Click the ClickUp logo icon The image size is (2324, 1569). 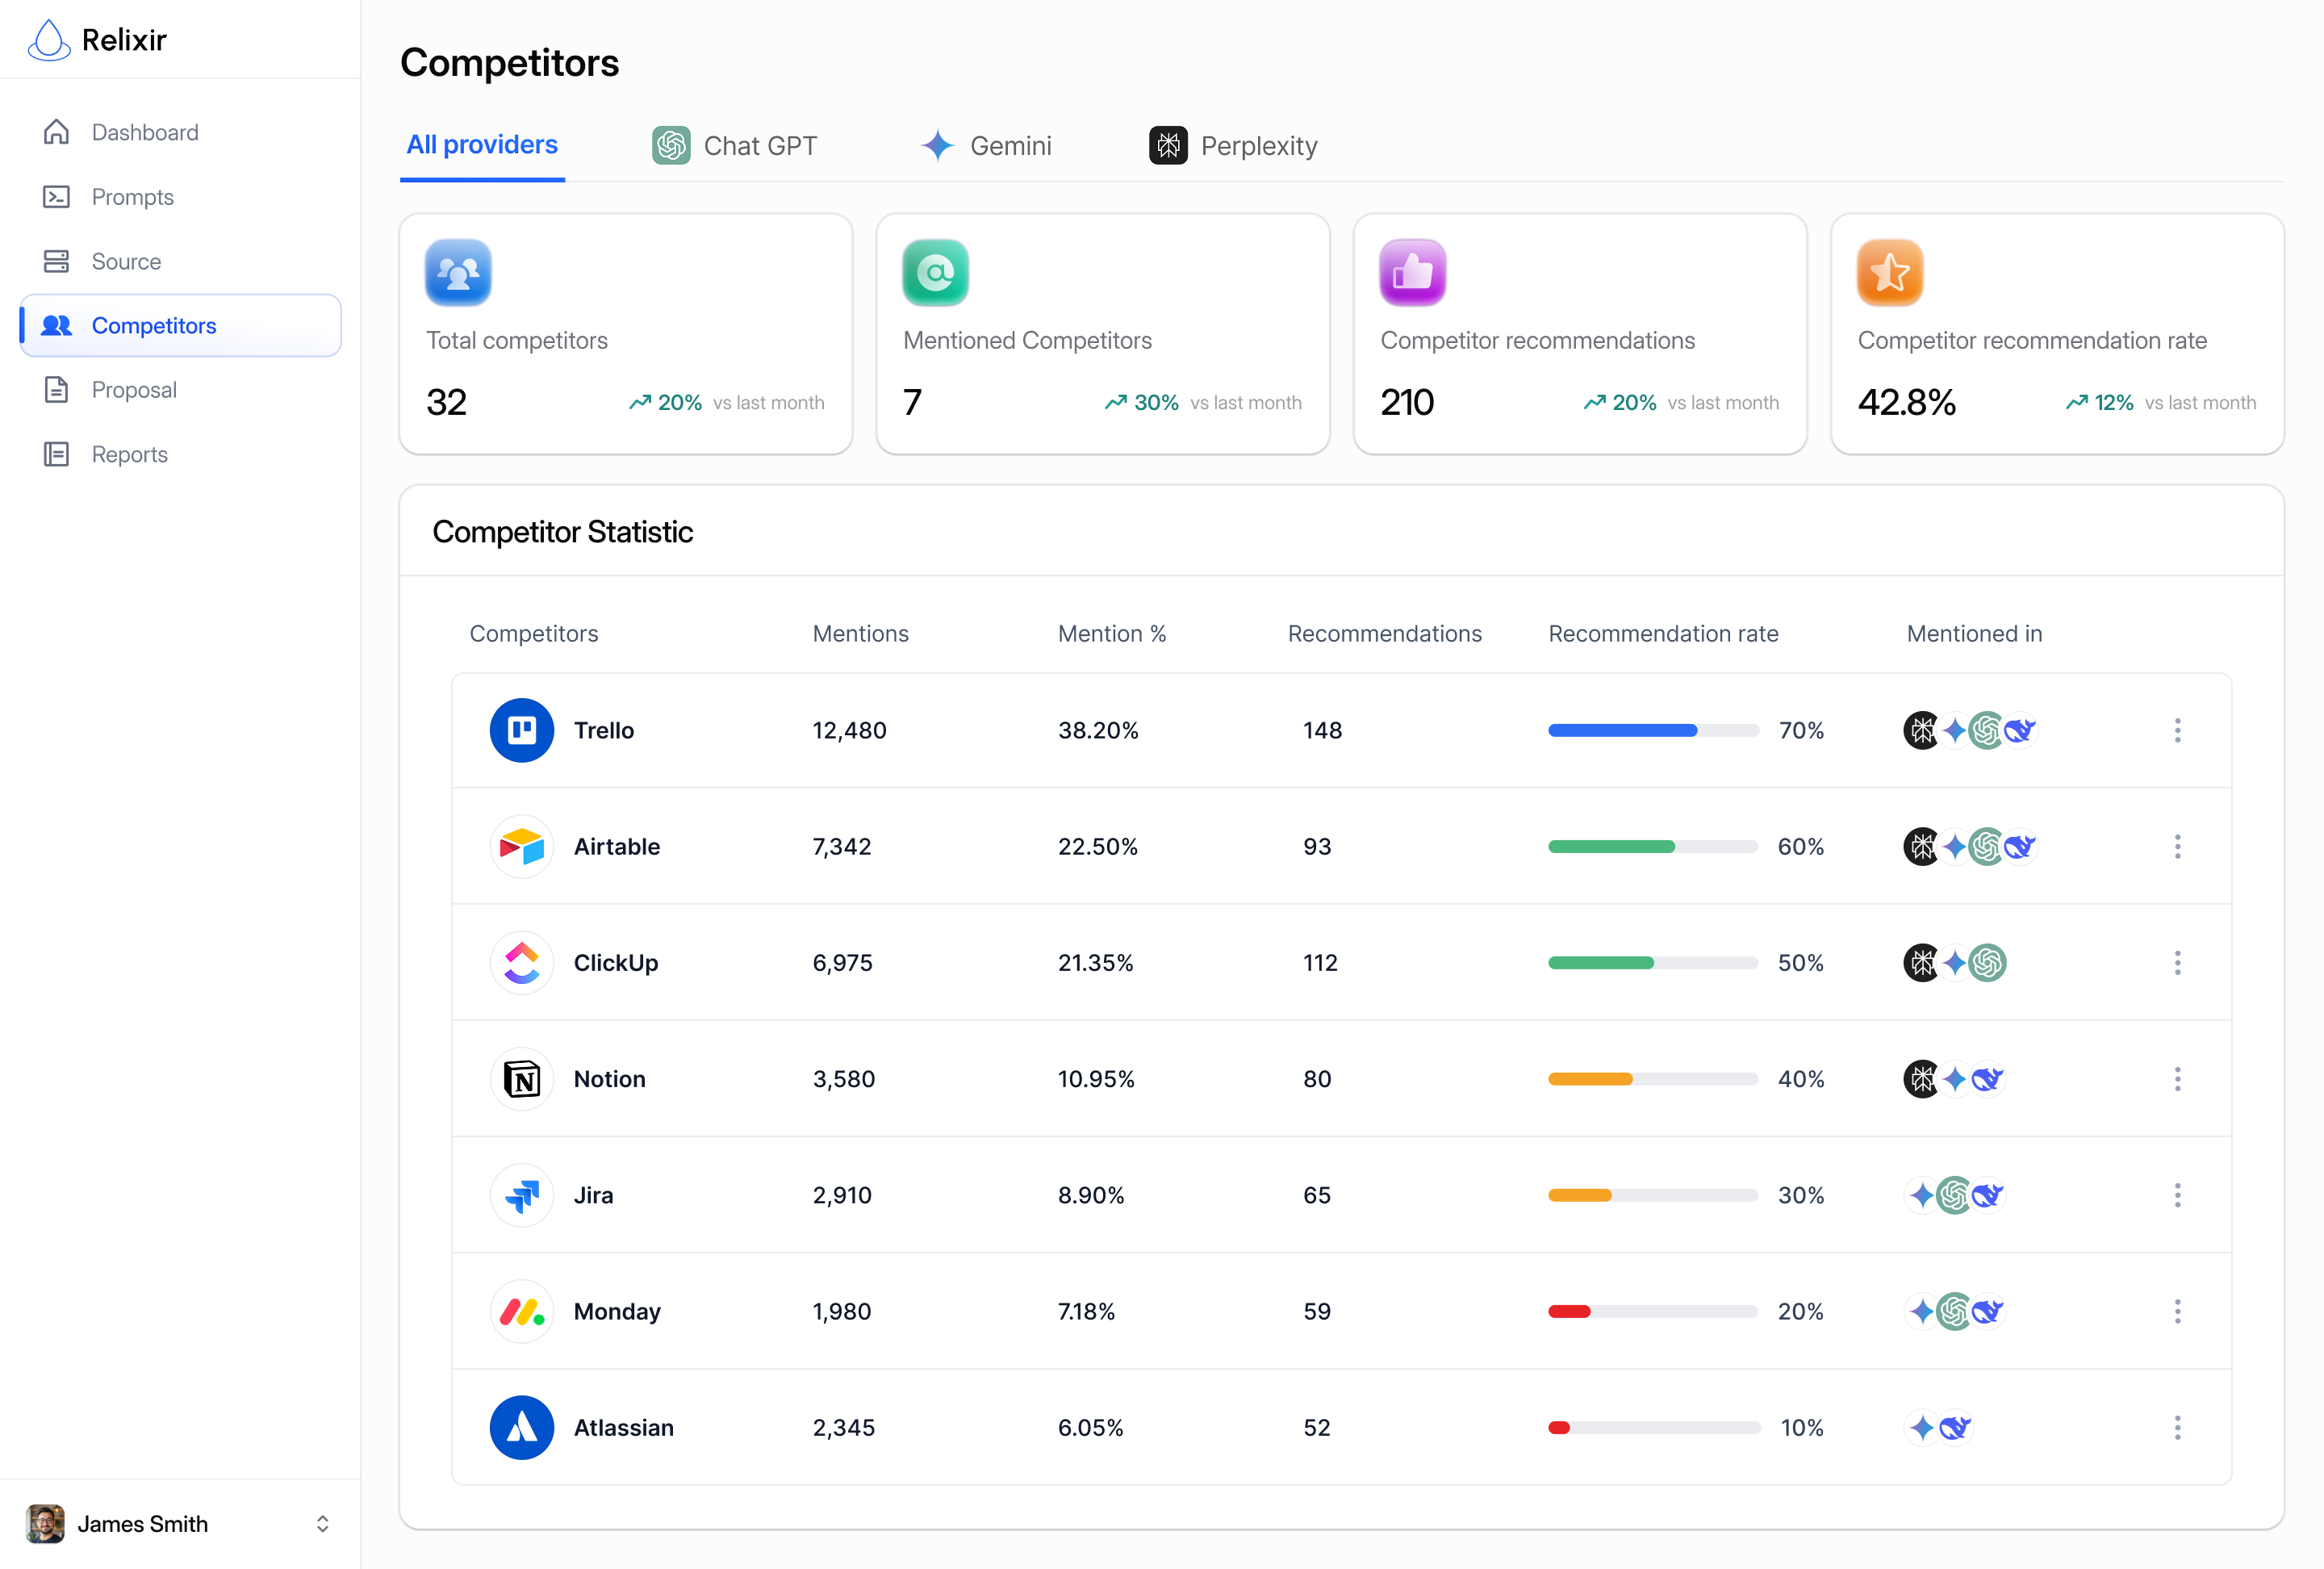521,962
